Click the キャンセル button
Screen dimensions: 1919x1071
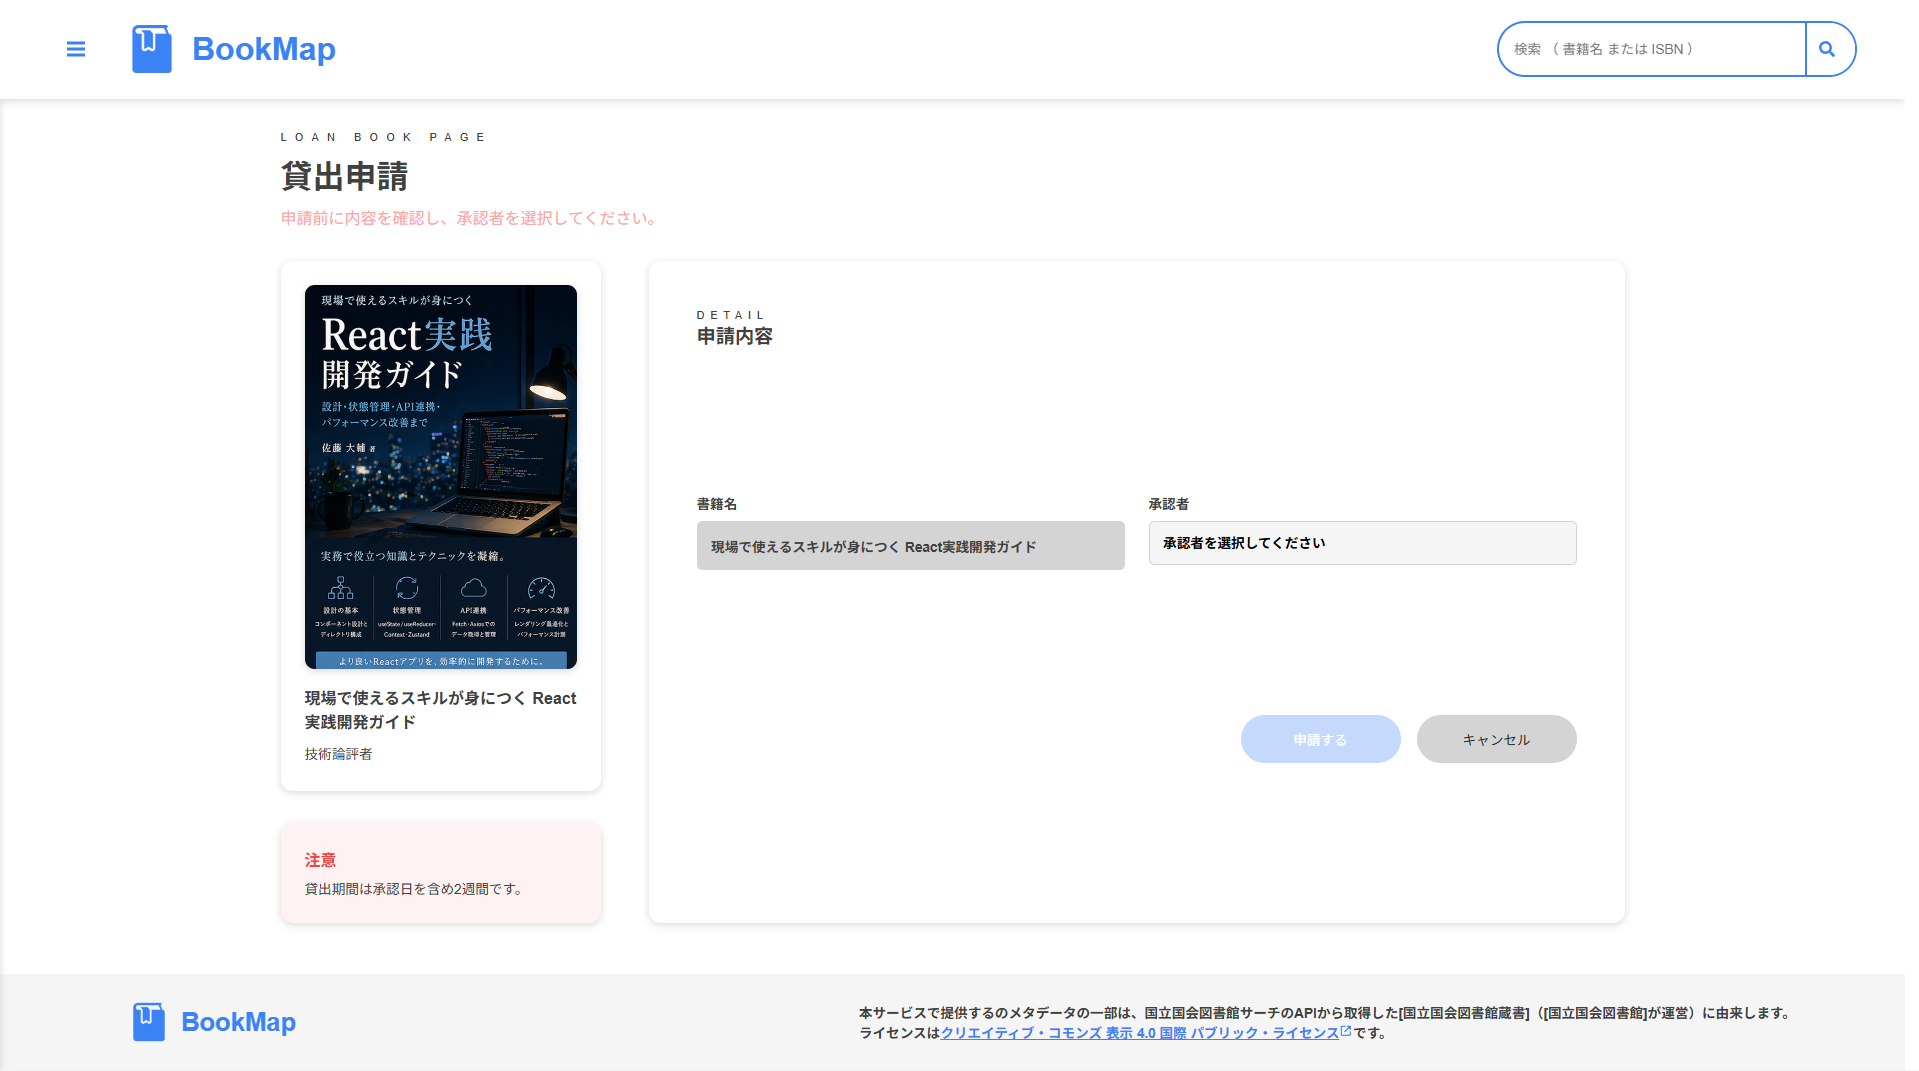point(1496,739)
